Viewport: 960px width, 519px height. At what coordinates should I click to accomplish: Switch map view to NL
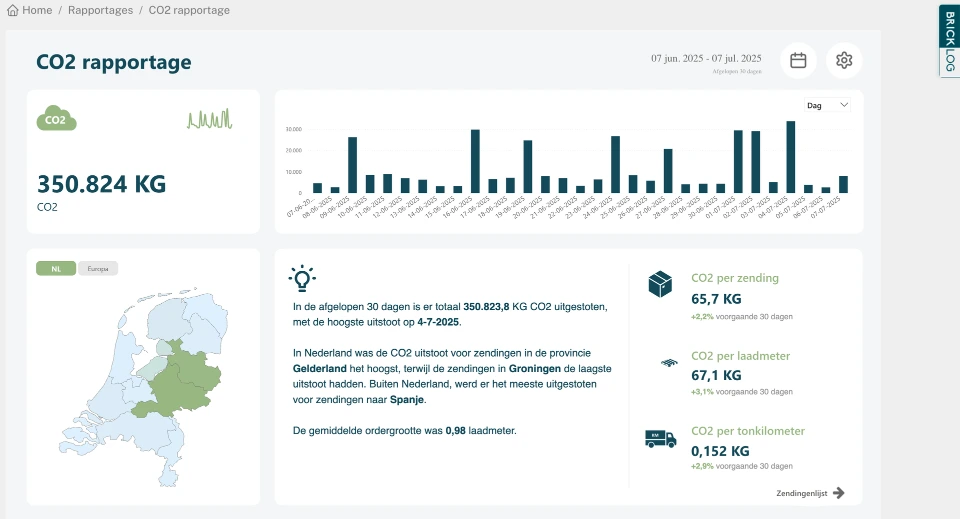pyautogui.click(x=56, y=268)
